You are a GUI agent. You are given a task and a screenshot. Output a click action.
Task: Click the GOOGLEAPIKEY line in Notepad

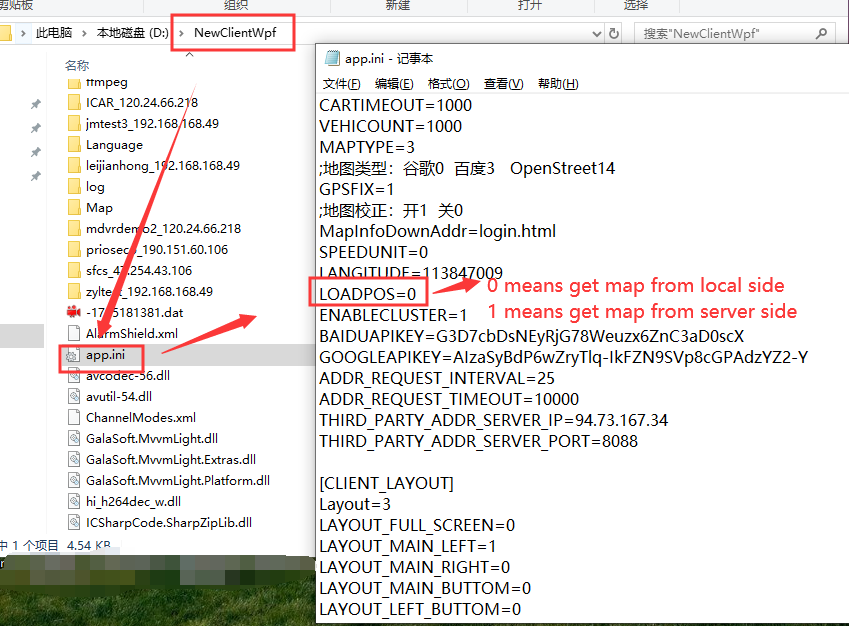(564, 357)
